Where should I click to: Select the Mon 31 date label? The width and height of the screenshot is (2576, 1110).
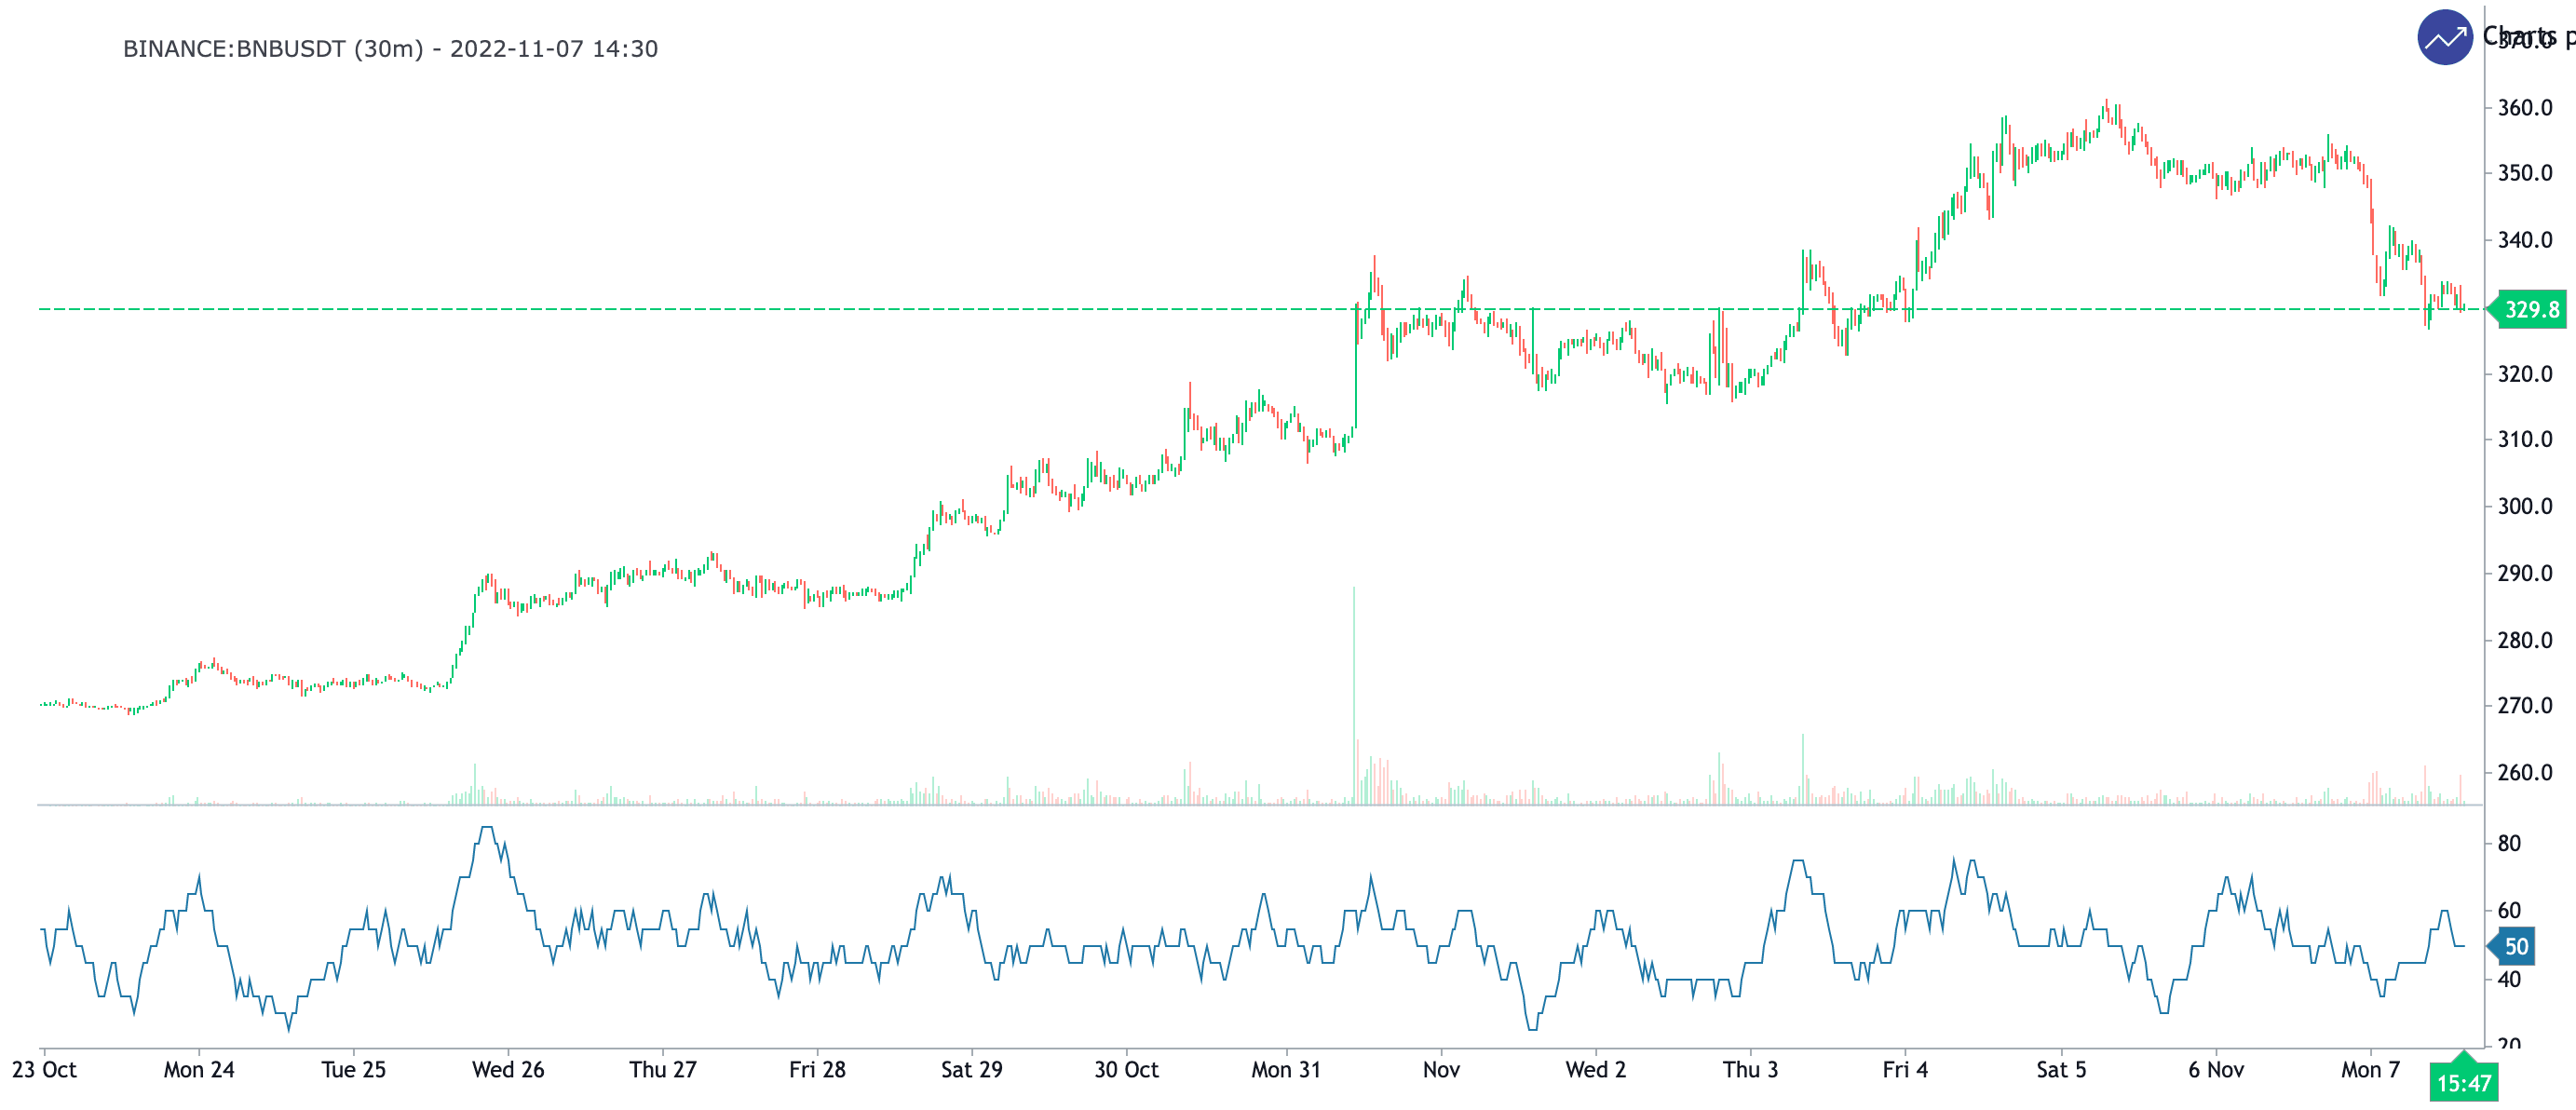1285,1070
